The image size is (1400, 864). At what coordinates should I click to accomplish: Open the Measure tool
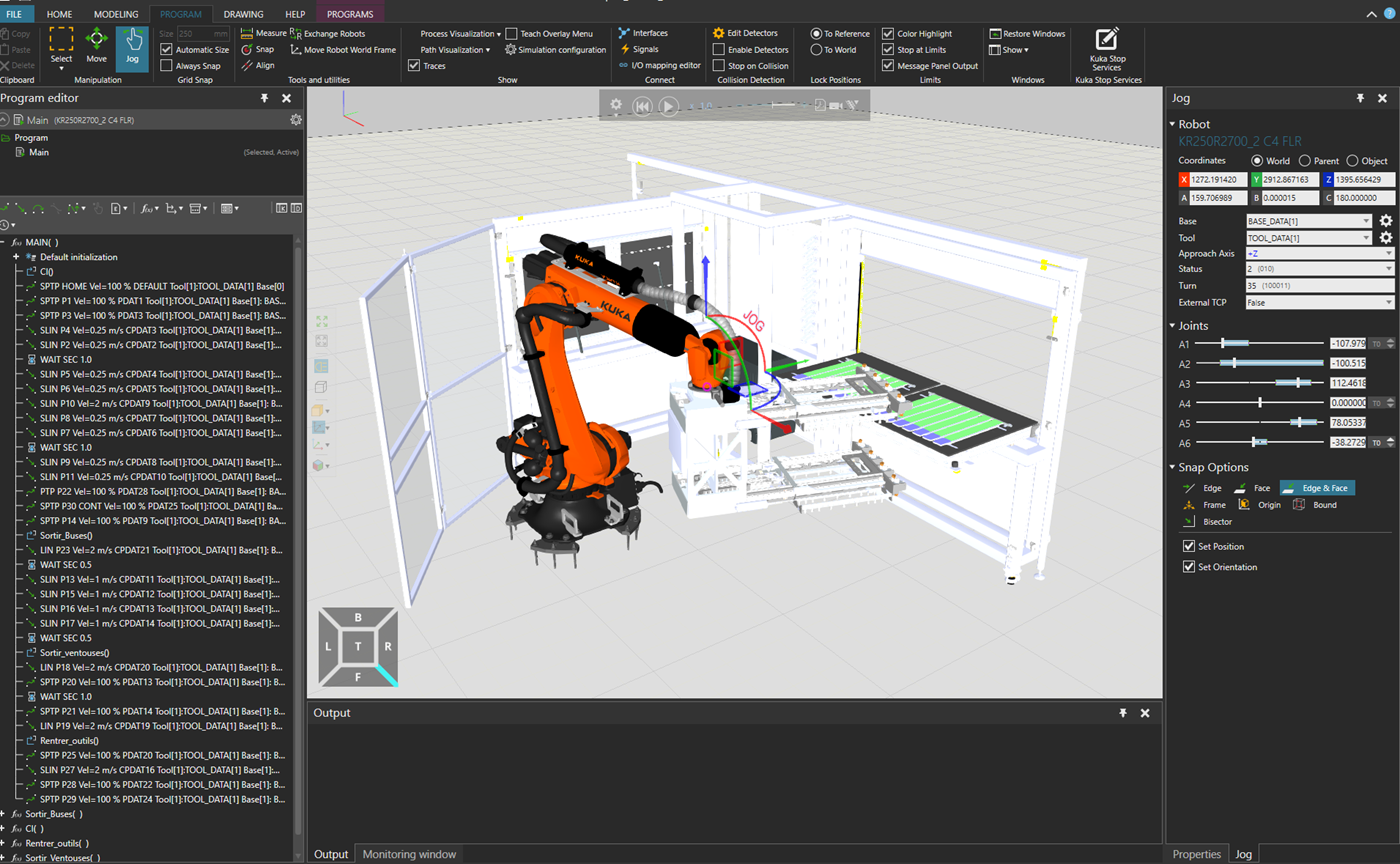point(264,33)
